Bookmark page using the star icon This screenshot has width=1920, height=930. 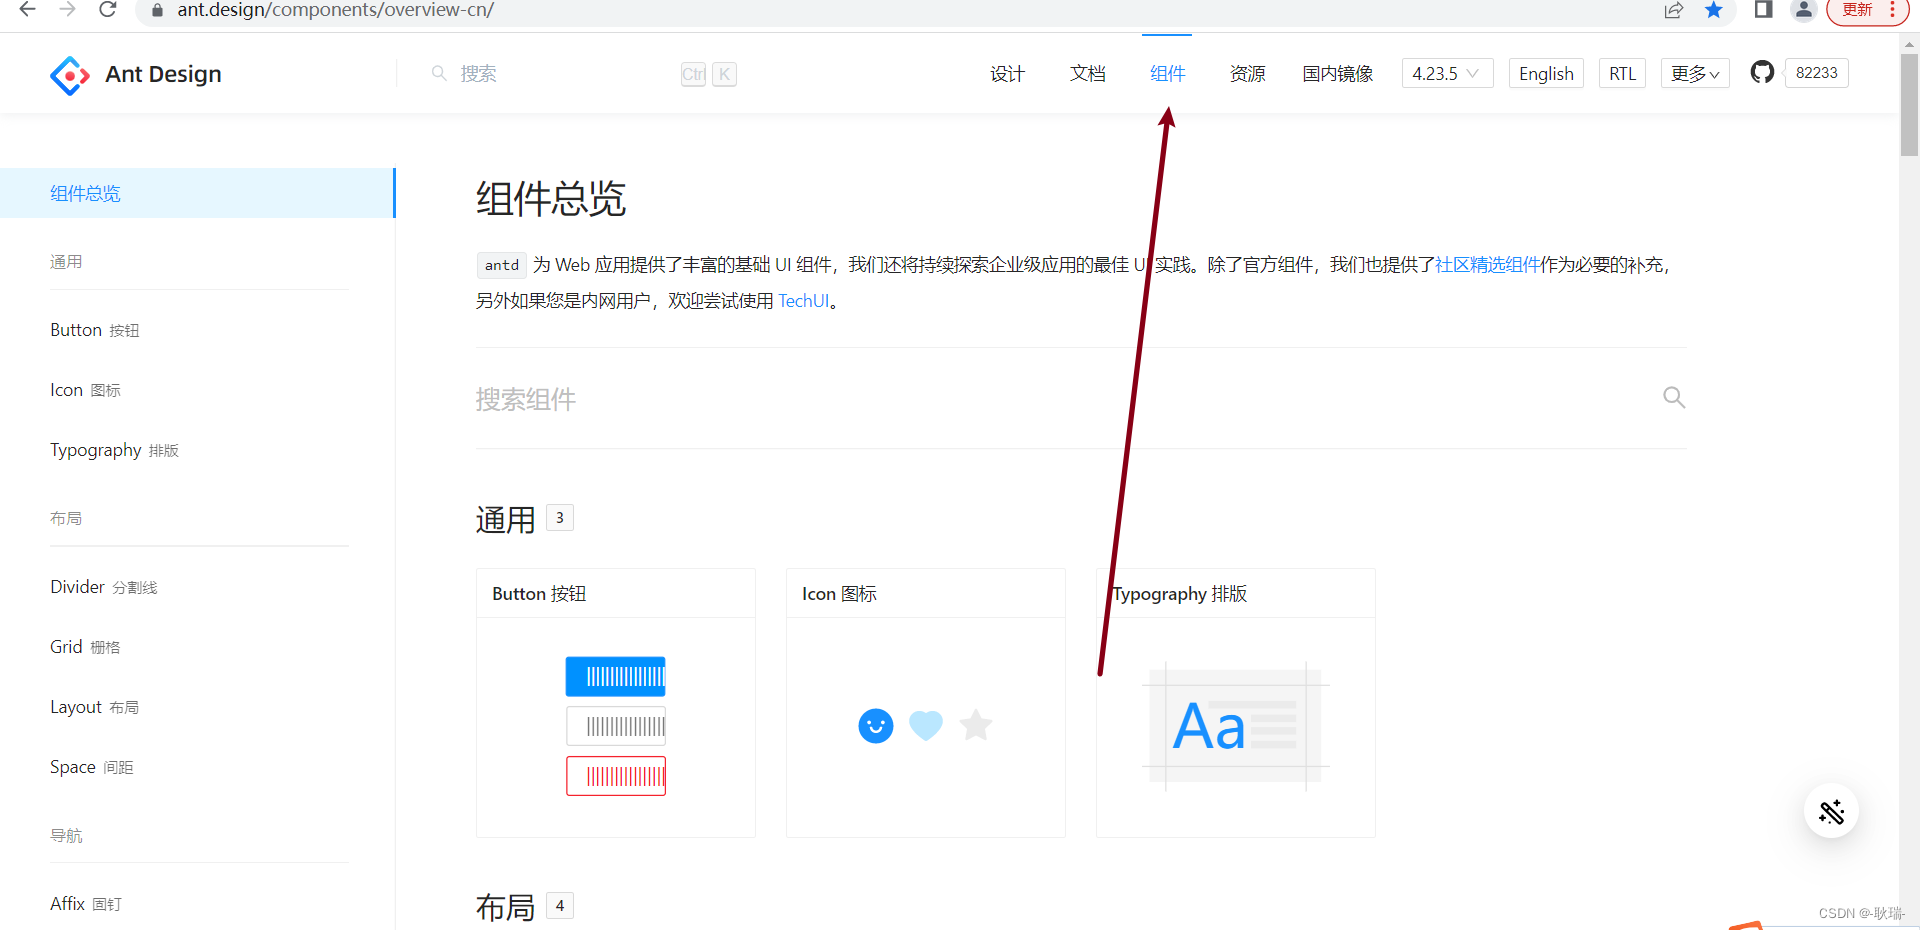[x=1714, y=10]
